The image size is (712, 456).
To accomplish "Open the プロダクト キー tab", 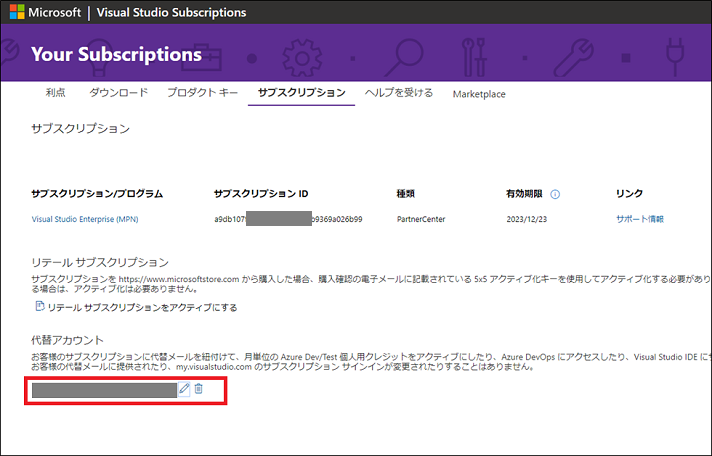I will (203, 93).
